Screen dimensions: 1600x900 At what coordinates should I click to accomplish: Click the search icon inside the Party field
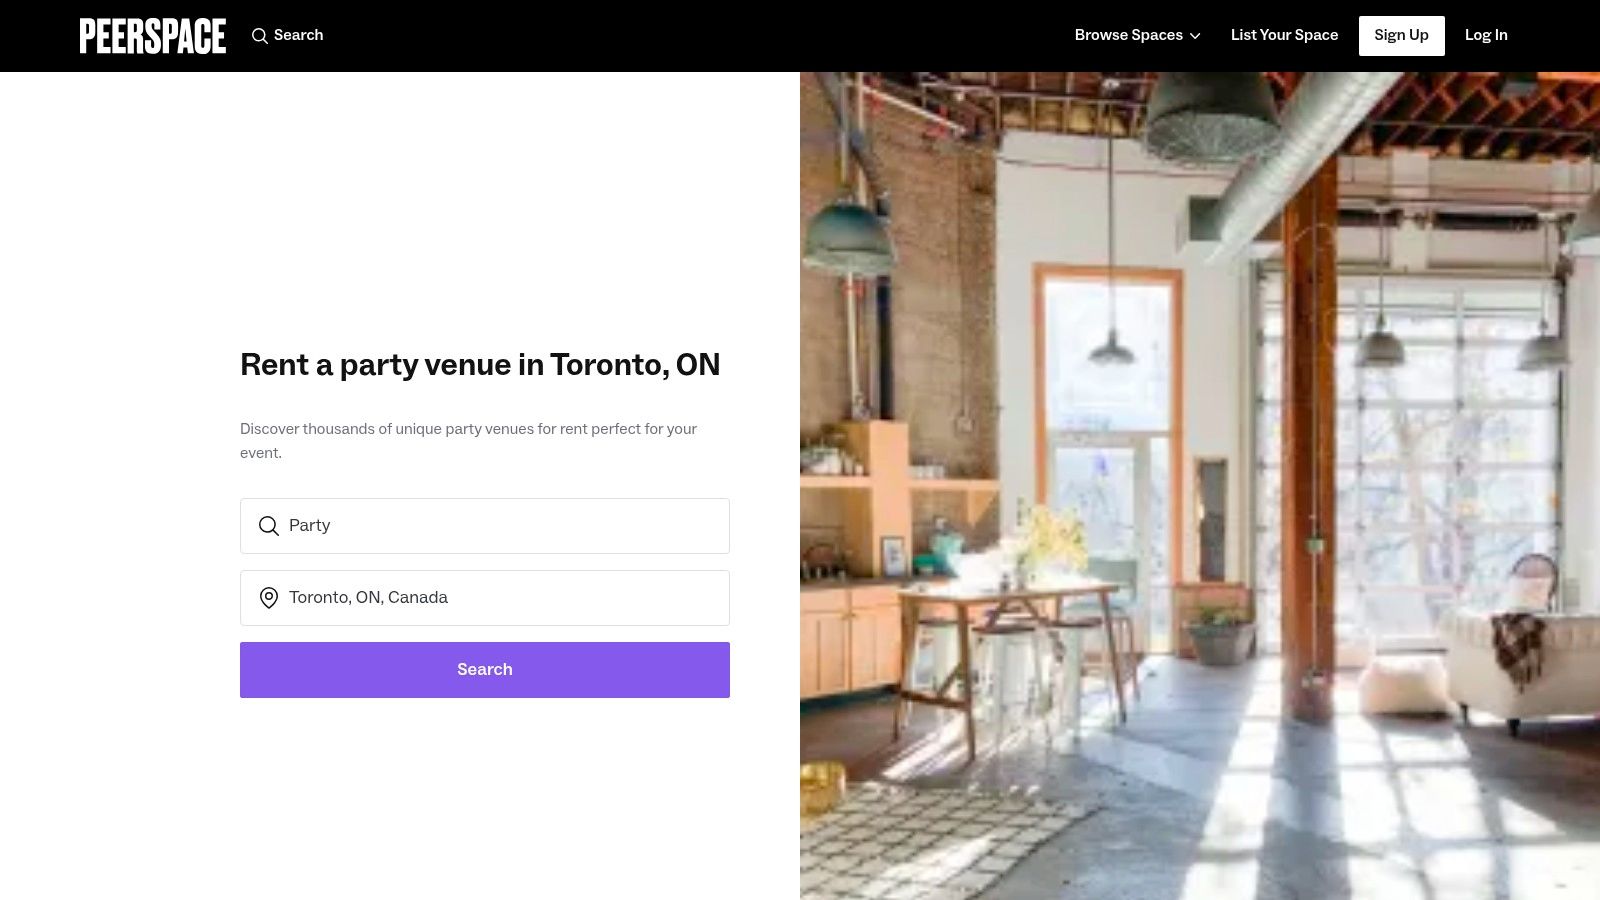(268, 525)
